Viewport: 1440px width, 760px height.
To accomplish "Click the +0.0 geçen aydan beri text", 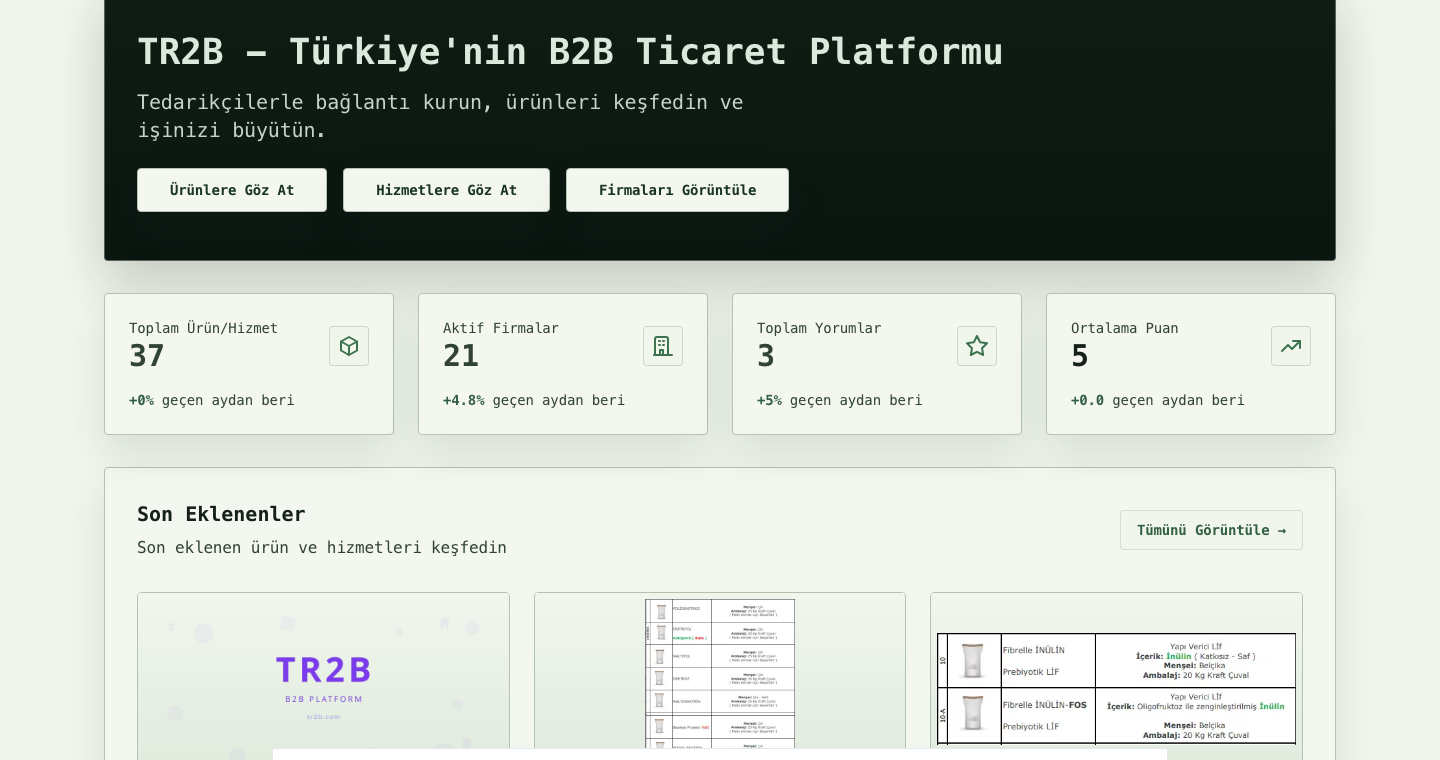I will 1158,400.
